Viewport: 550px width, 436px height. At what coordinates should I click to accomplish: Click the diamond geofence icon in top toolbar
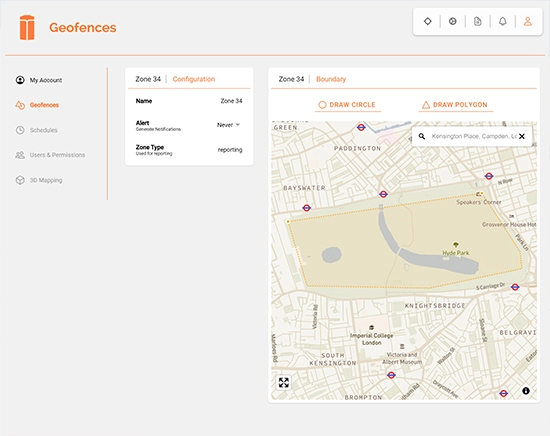pyautogui.click(x=428, y=21)
